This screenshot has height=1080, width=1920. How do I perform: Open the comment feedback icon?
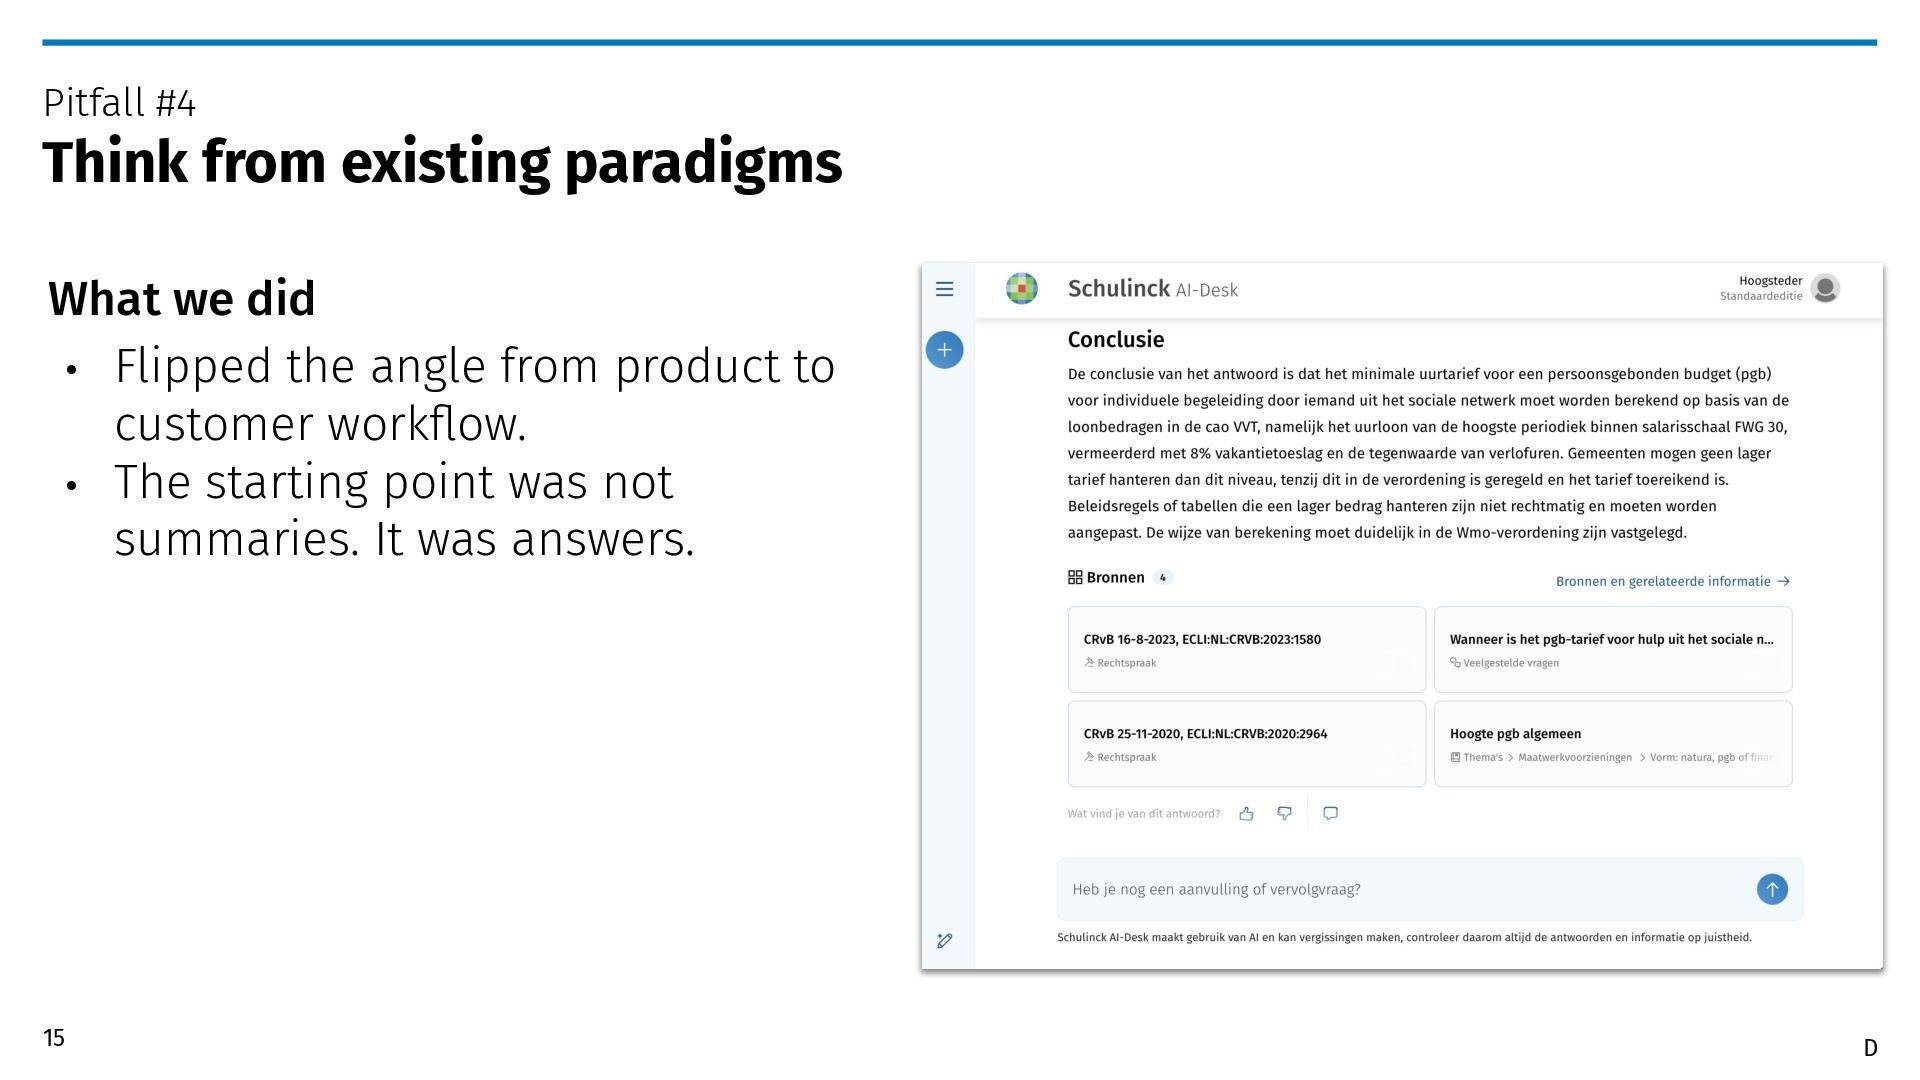coord(1330,814)
